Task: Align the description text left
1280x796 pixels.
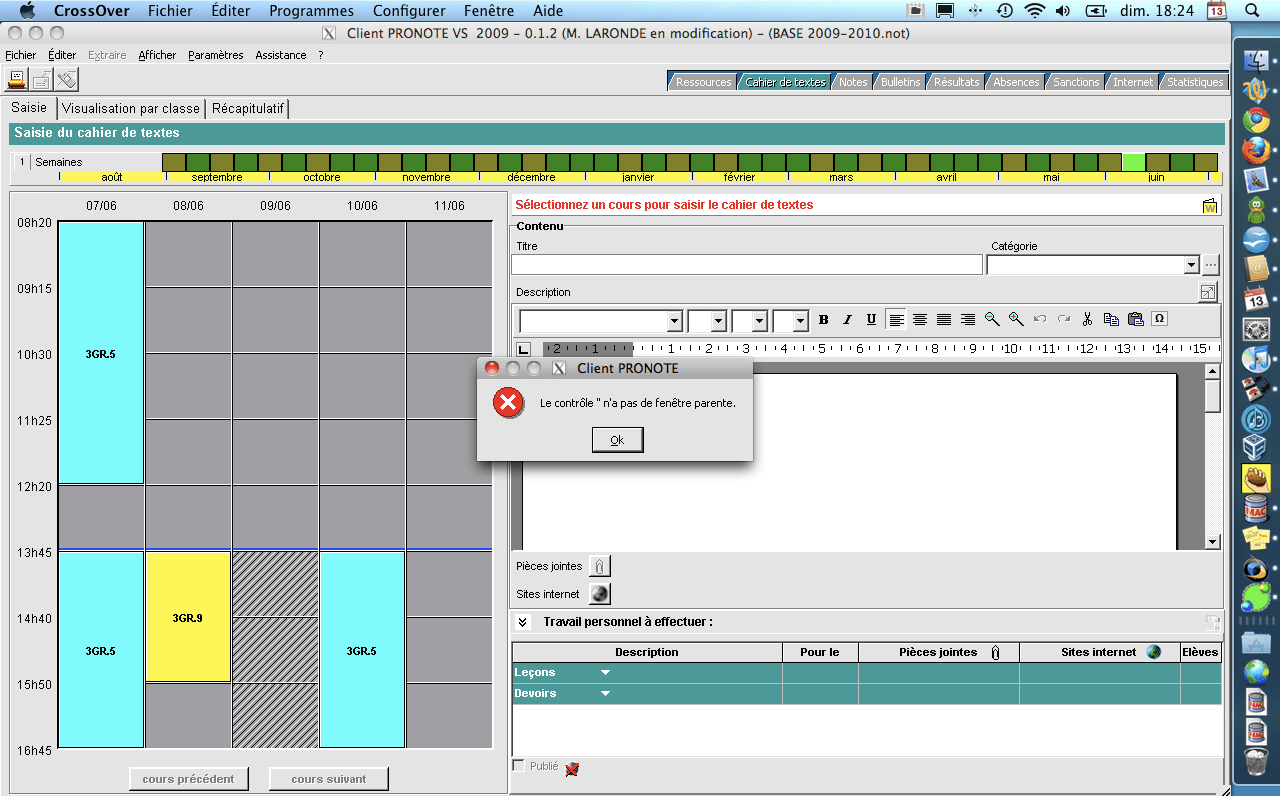Action: tap(896, 320)
